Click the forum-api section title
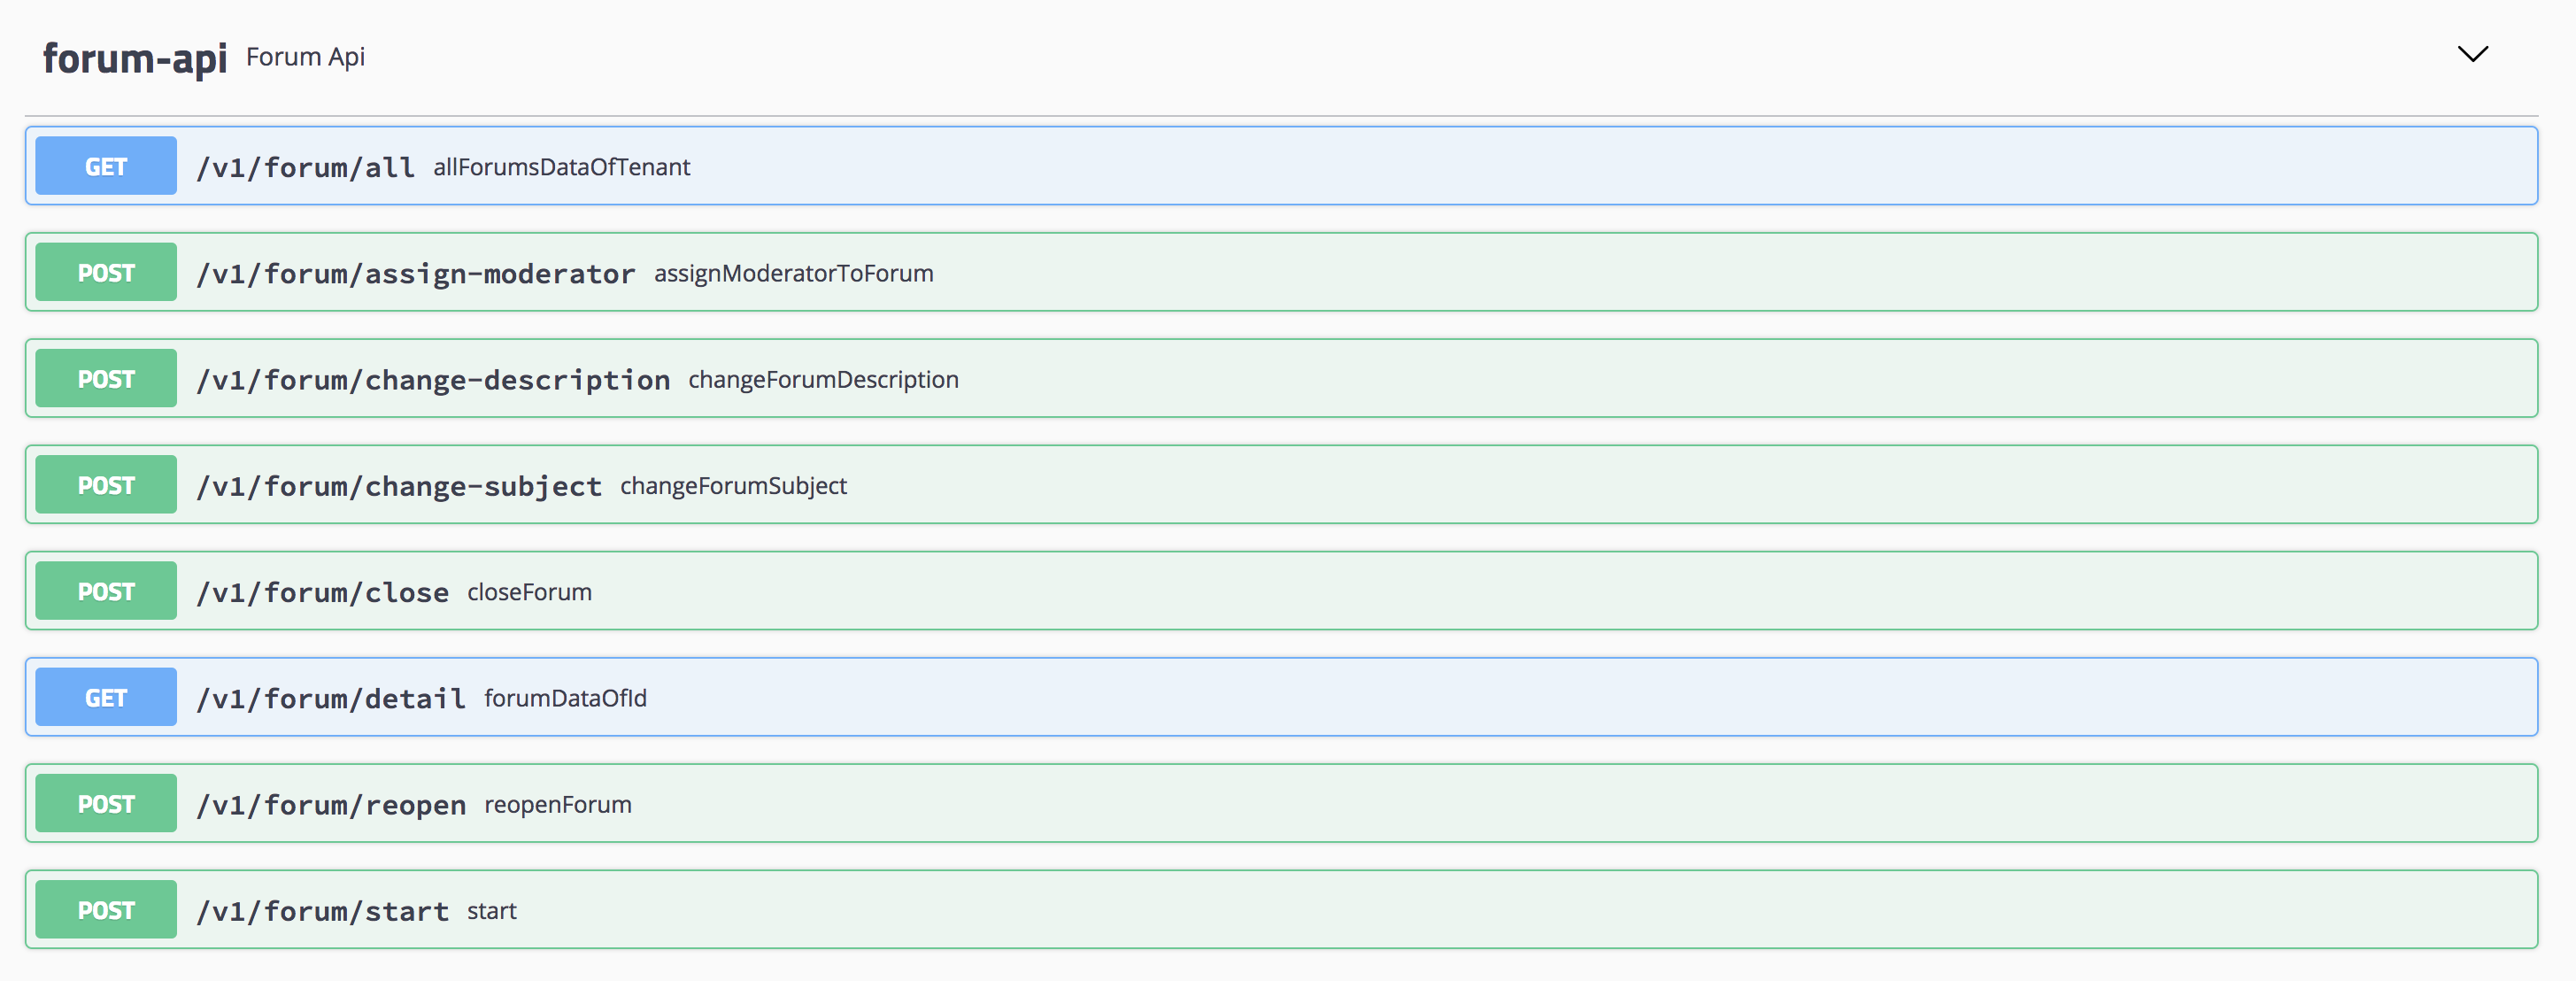 click(135, 58)
